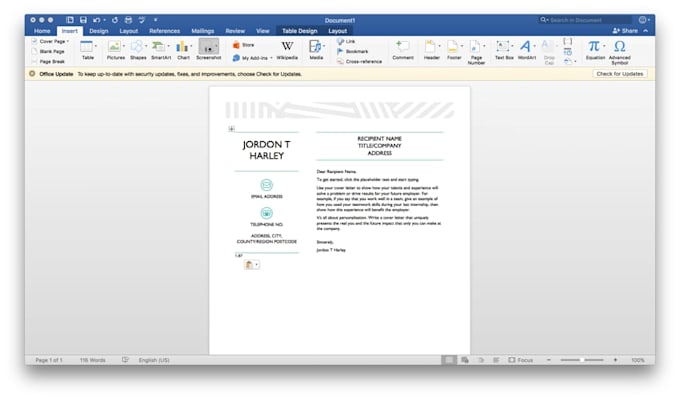Open the Mailings tab
The image size is (680, 400).
point(203,31)
